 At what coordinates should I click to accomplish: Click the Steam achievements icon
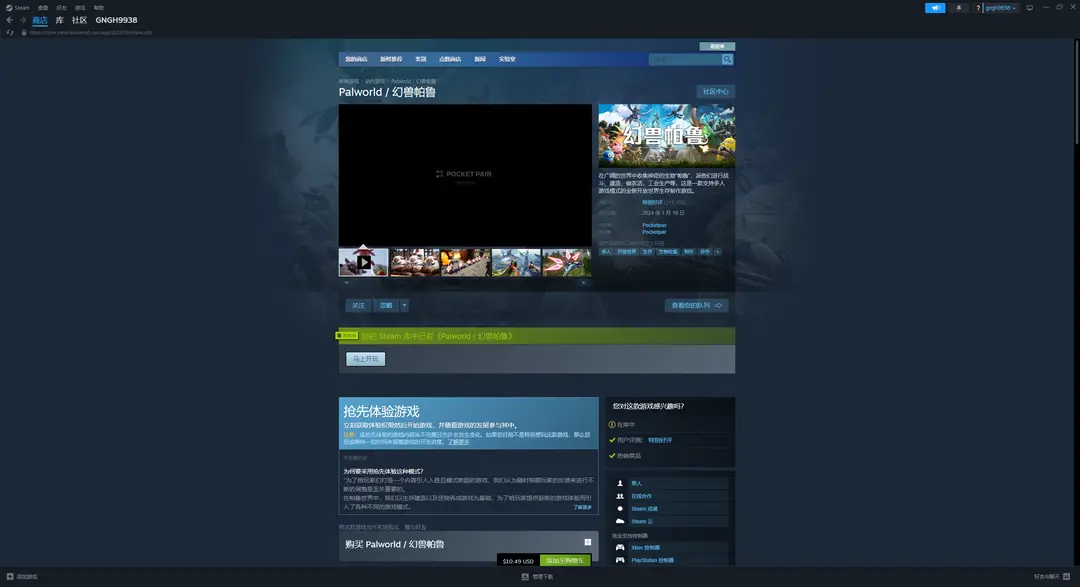620,508
